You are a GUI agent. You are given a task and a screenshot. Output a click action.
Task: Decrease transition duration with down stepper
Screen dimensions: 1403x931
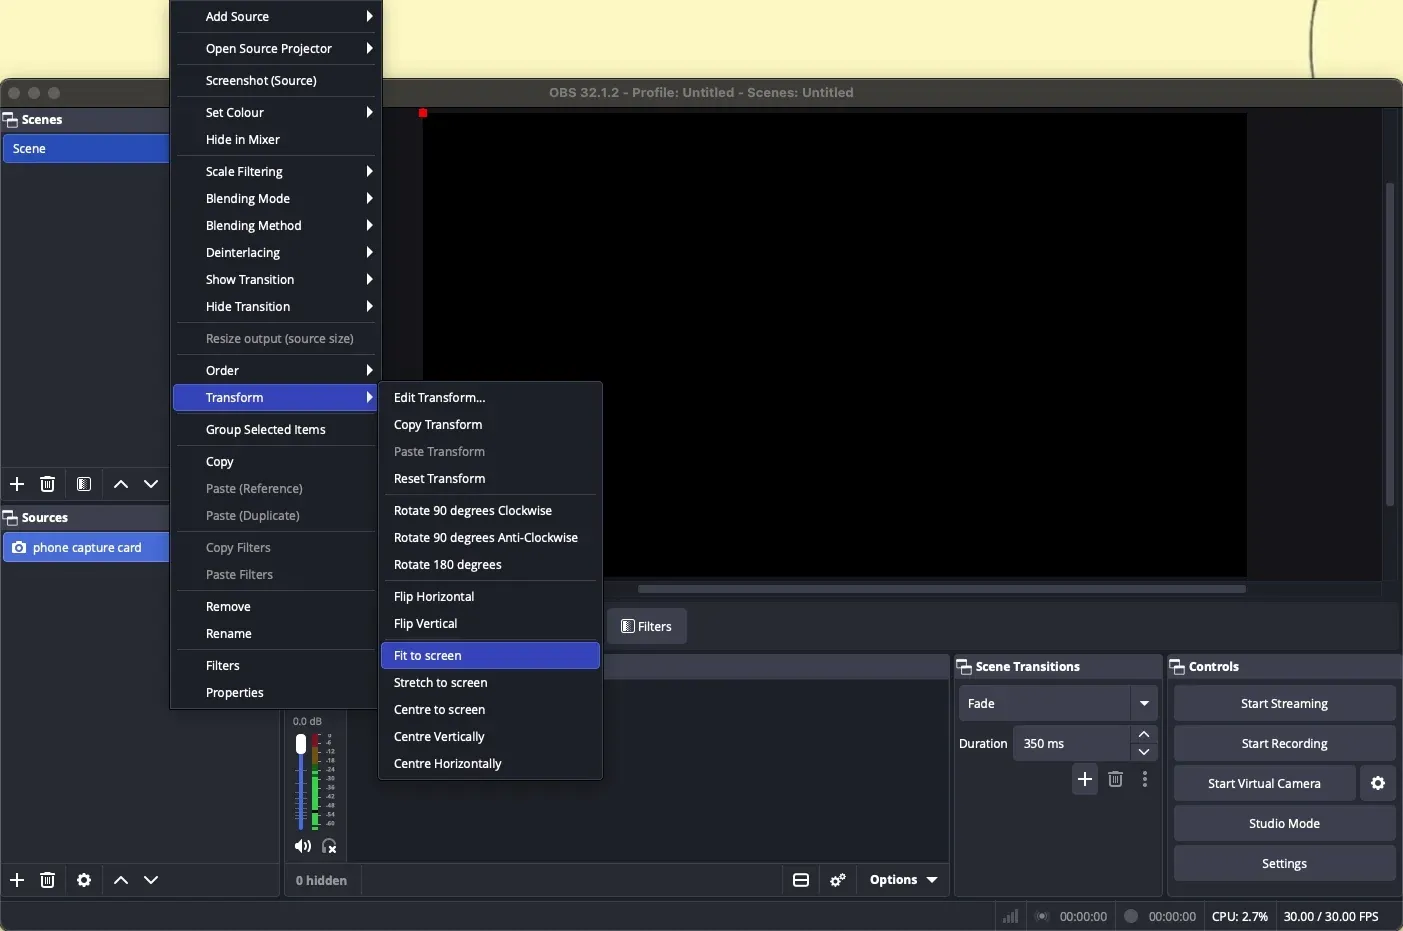1145,753
